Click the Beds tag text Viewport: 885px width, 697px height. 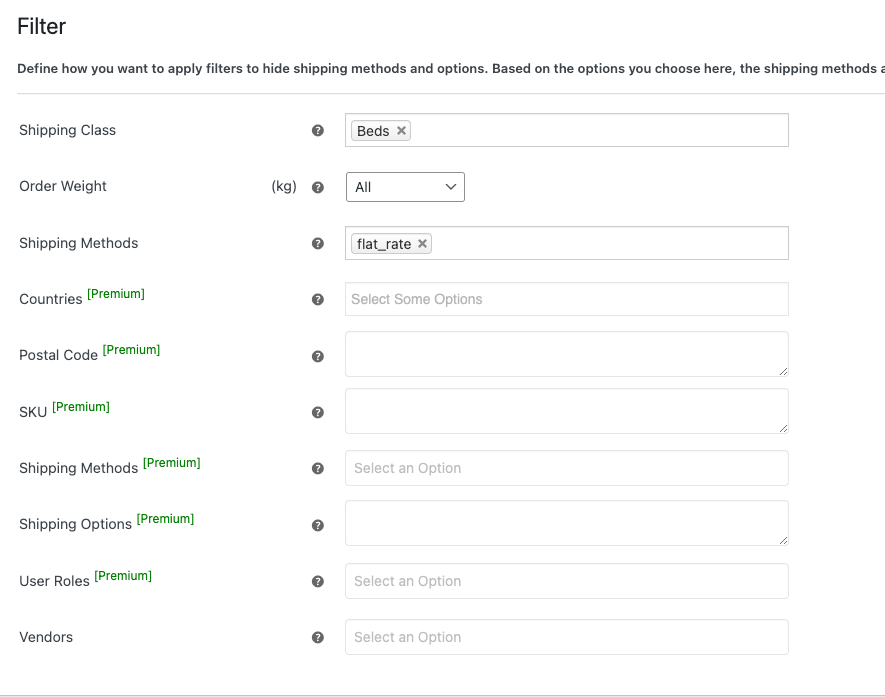click(x=373, y=131)
